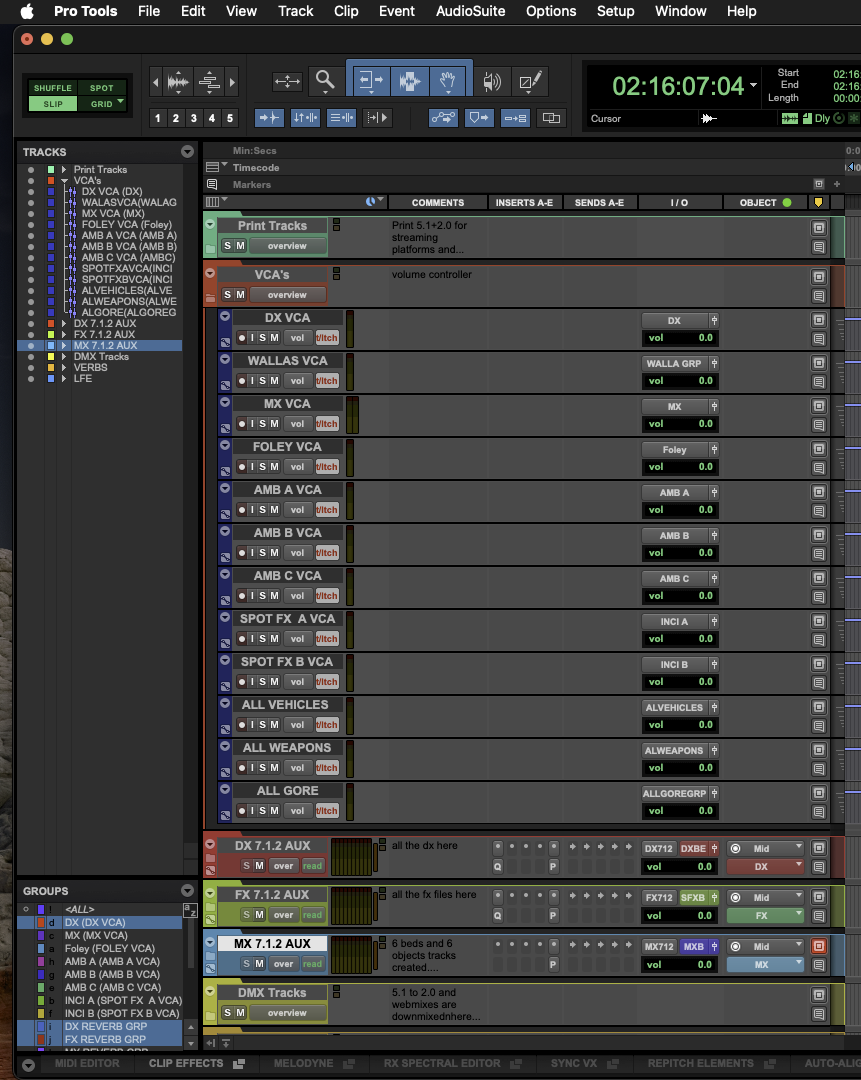This screenshot has height=1080, width=861.
Task: Open the Setup menu
Action: point(615,11)
